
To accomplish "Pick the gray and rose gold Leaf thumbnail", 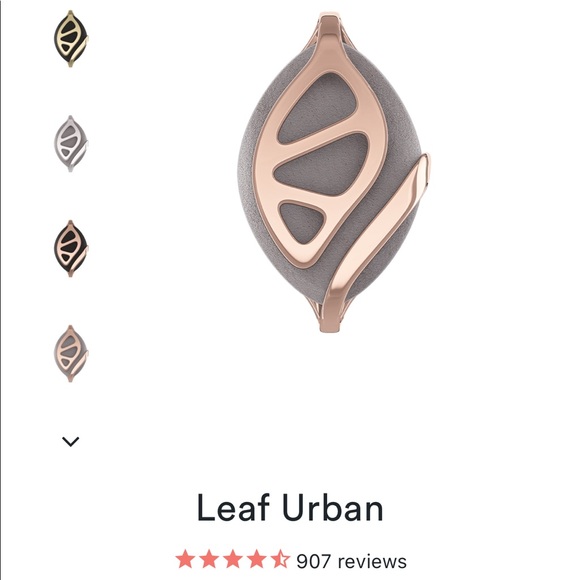I will [x=71, y=354].
